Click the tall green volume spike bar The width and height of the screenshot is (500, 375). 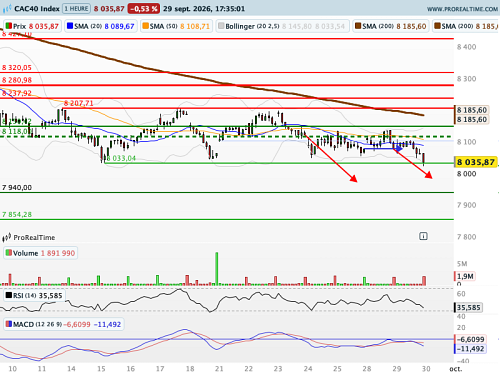(x=217, y=269)
